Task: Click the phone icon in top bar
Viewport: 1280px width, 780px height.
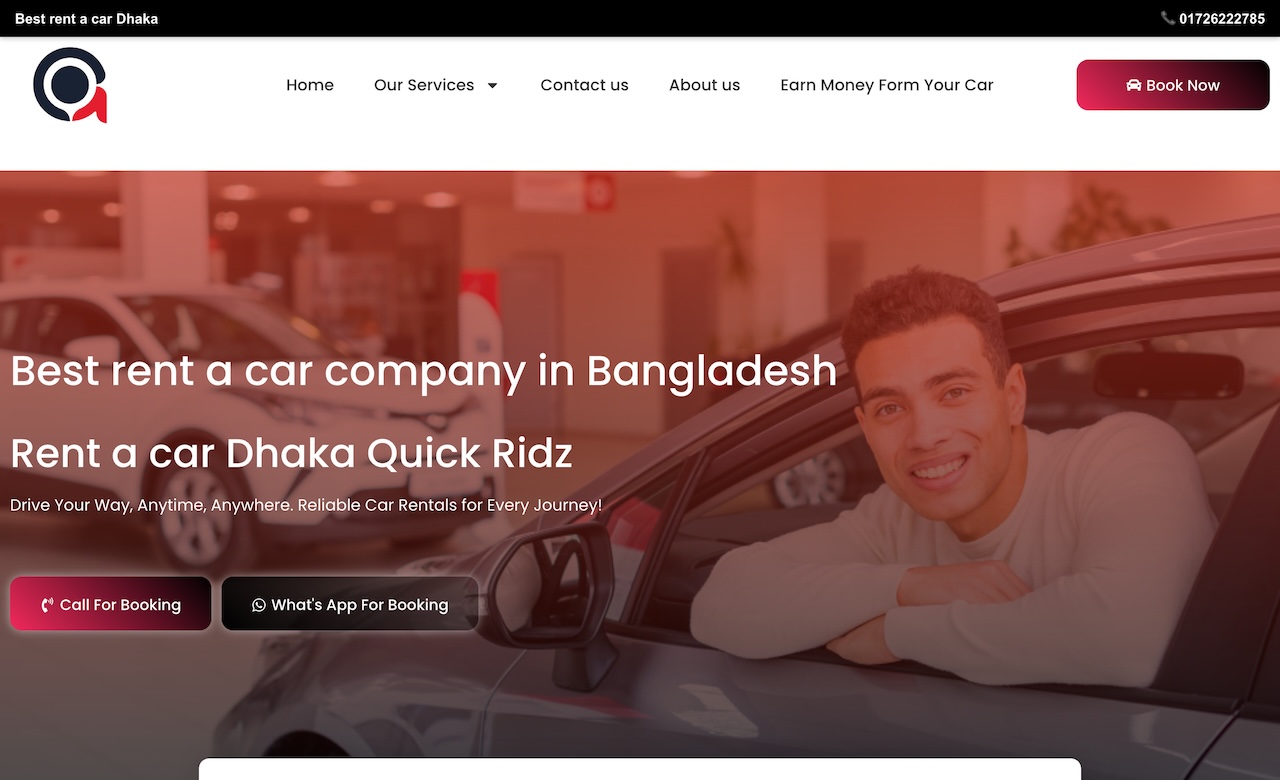Action: coord(1167,18)
